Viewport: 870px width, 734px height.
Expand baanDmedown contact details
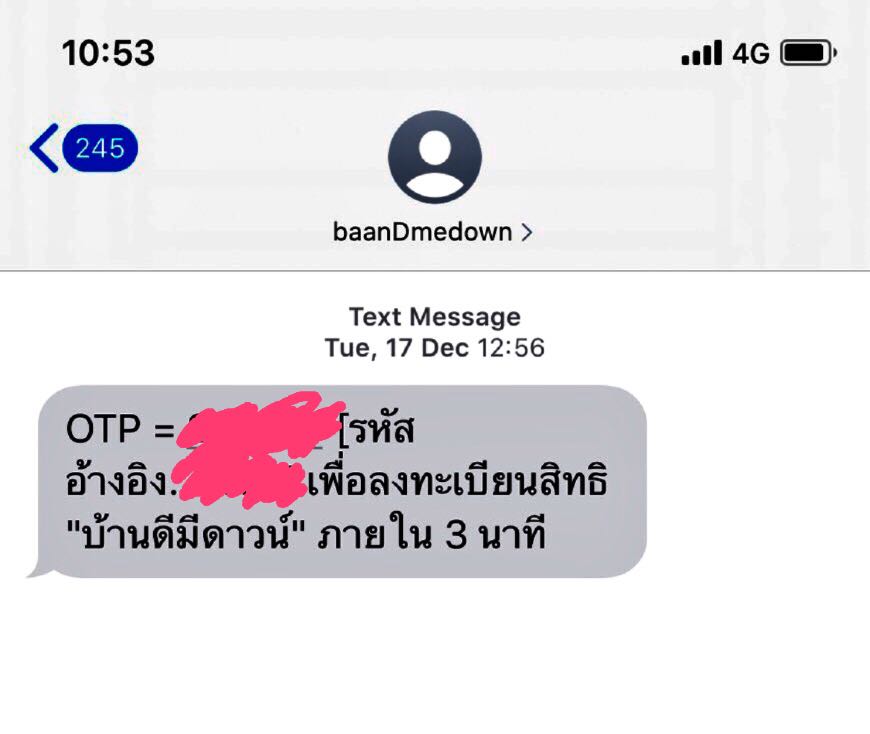pos(432,232)
